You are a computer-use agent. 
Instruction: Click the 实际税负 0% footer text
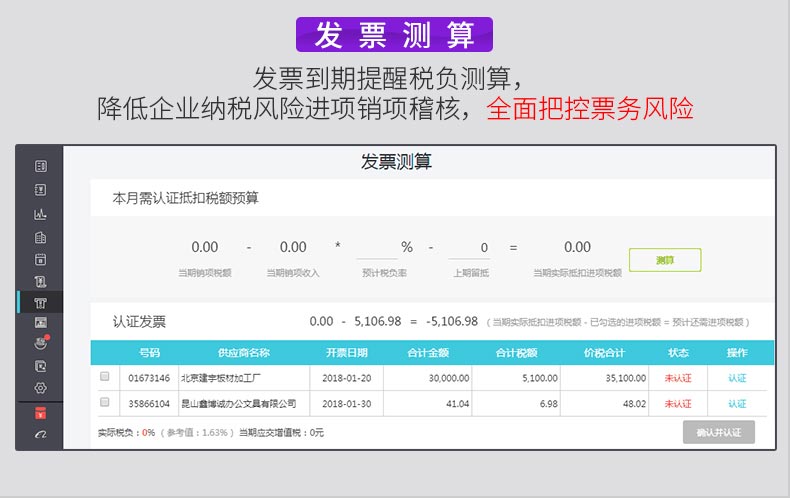126,433
